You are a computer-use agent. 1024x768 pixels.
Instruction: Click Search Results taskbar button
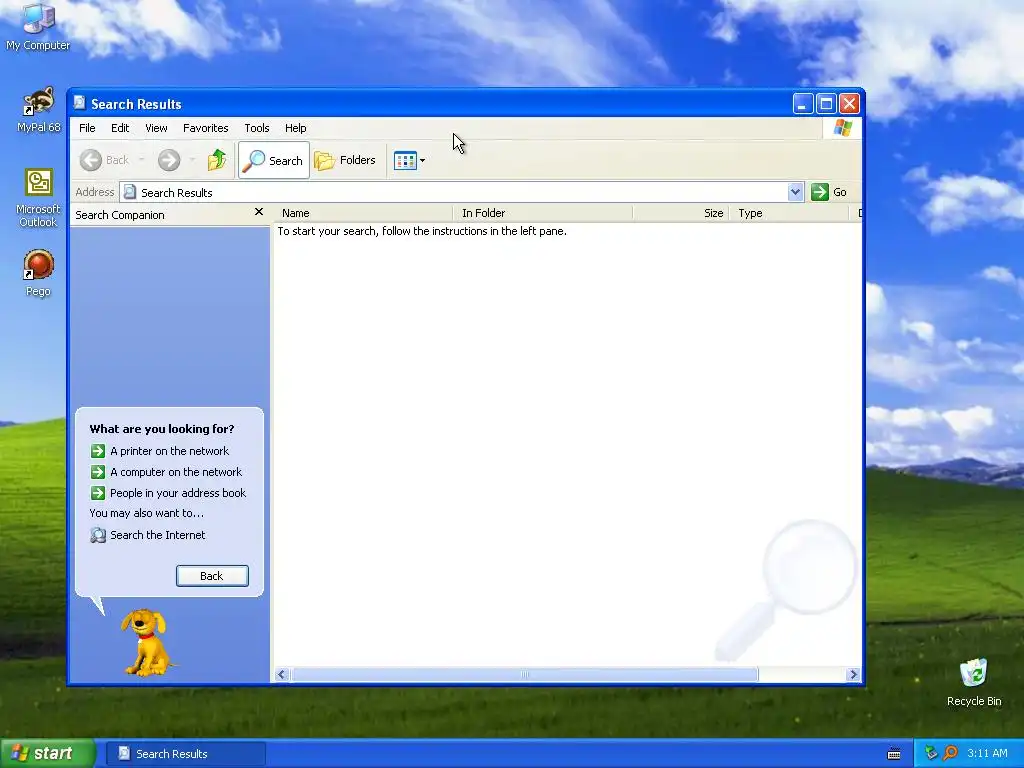coord(185,754)
